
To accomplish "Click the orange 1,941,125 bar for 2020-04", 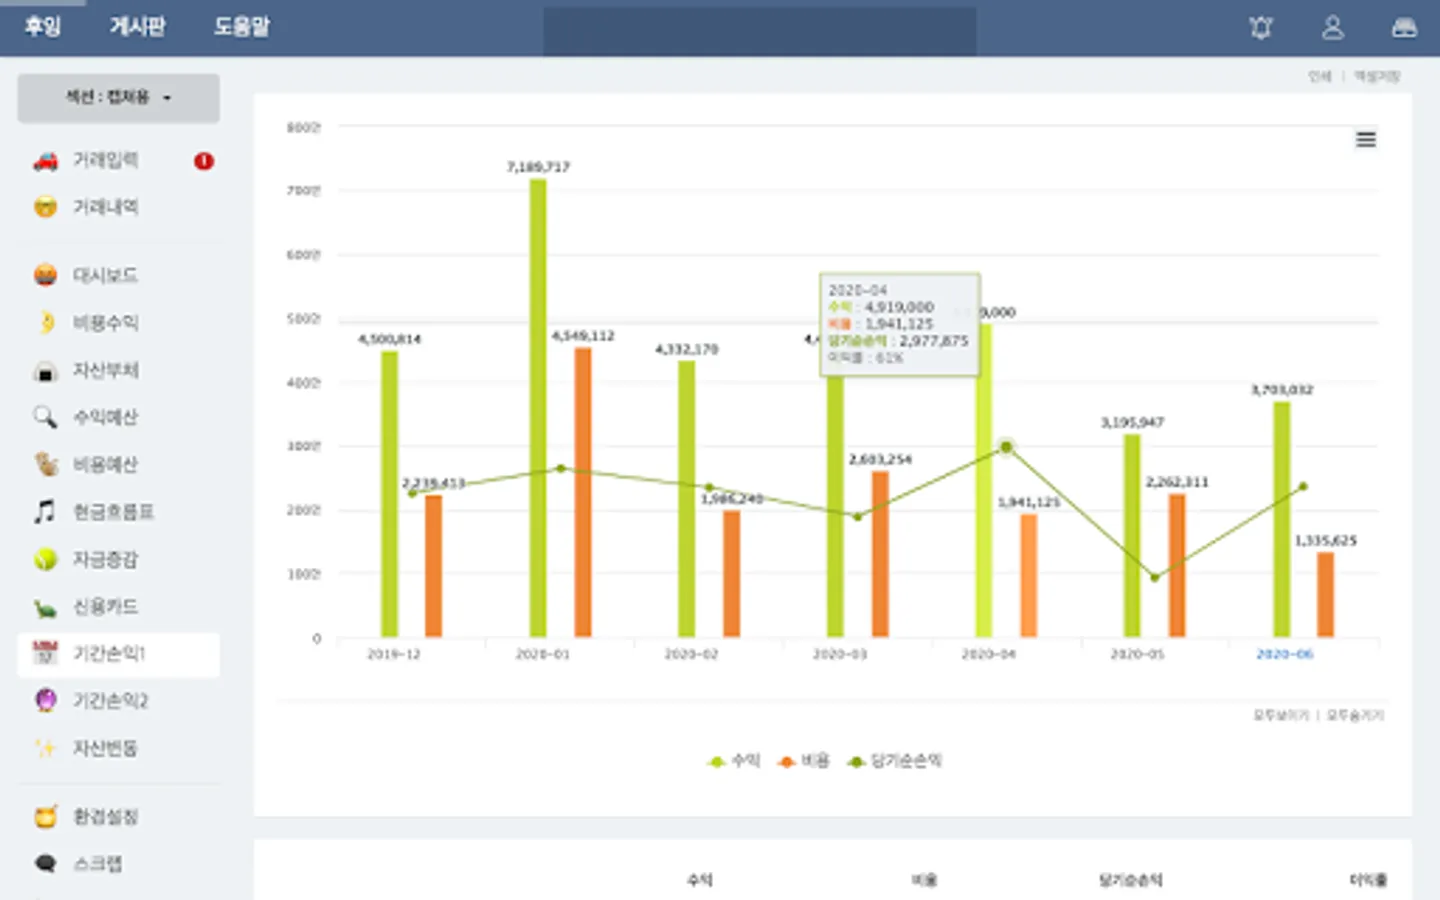I will point(1029,575).
